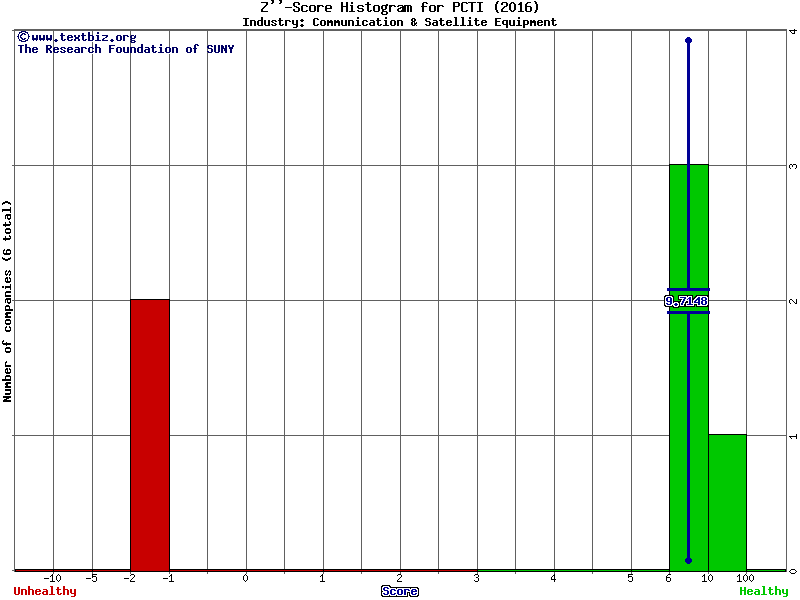Viewport: 800px width, 600px height.
Task: Click the green 'Healthy' label
Action: (763, 591)
